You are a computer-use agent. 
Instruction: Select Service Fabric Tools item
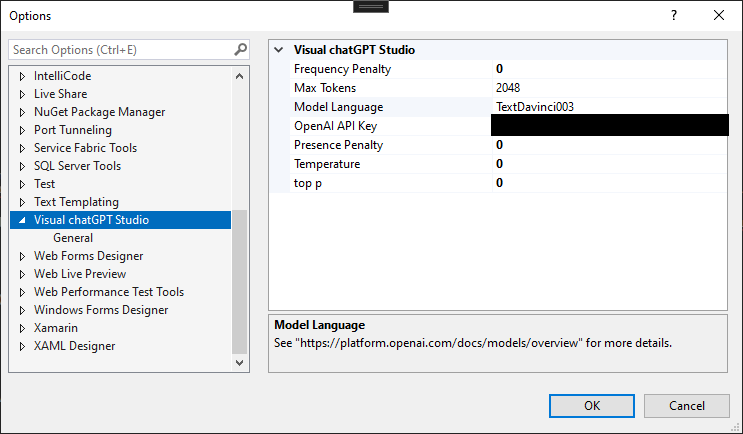pyautogui.click(x=85, y=148)
